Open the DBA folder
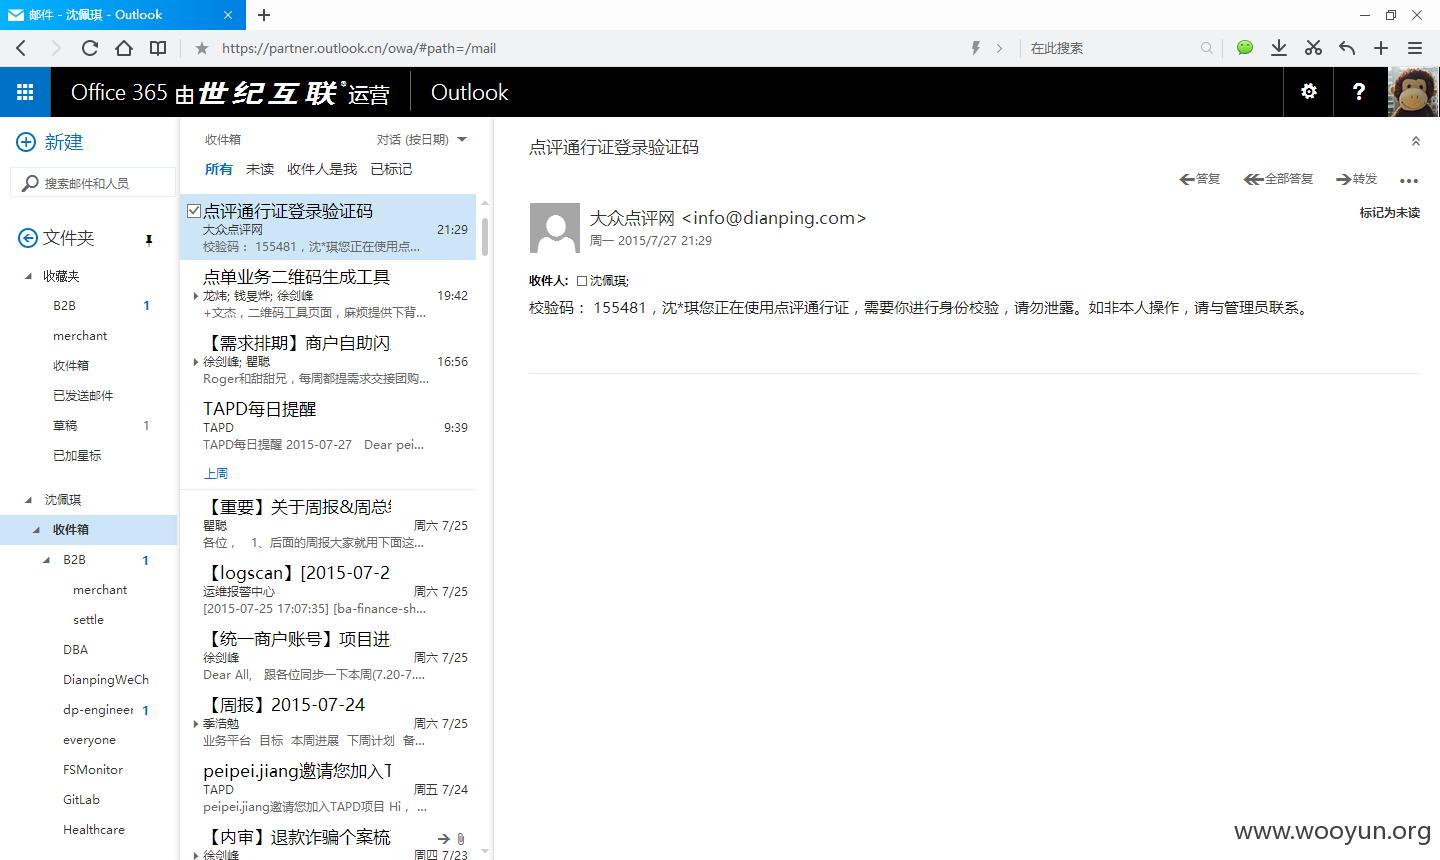The image size is (1440, 860). [x=75, y=650]
